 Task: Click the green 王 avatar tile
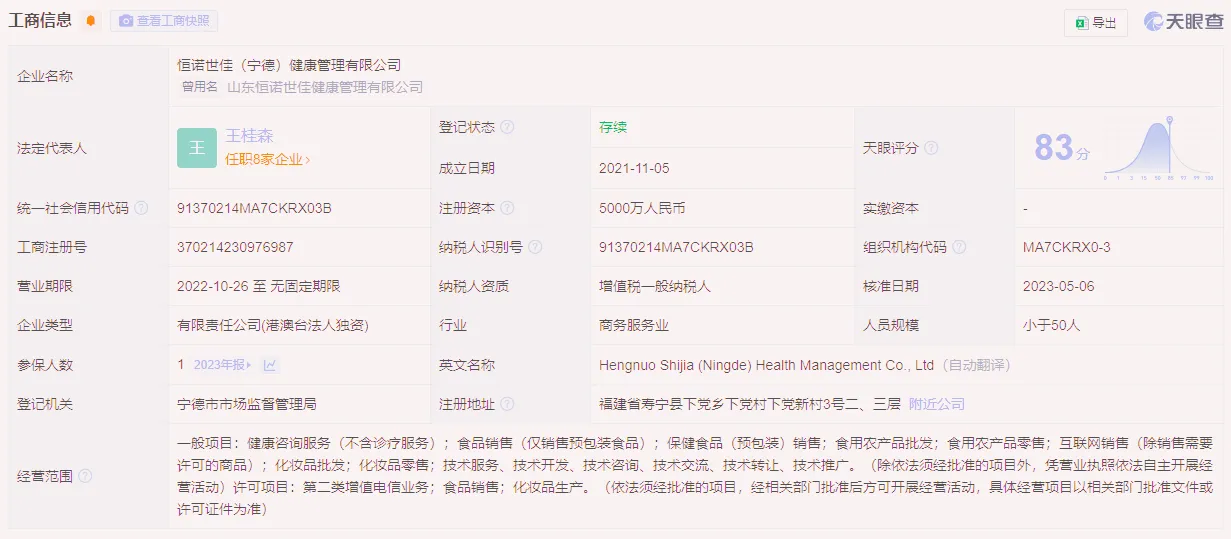coord(197,148)
